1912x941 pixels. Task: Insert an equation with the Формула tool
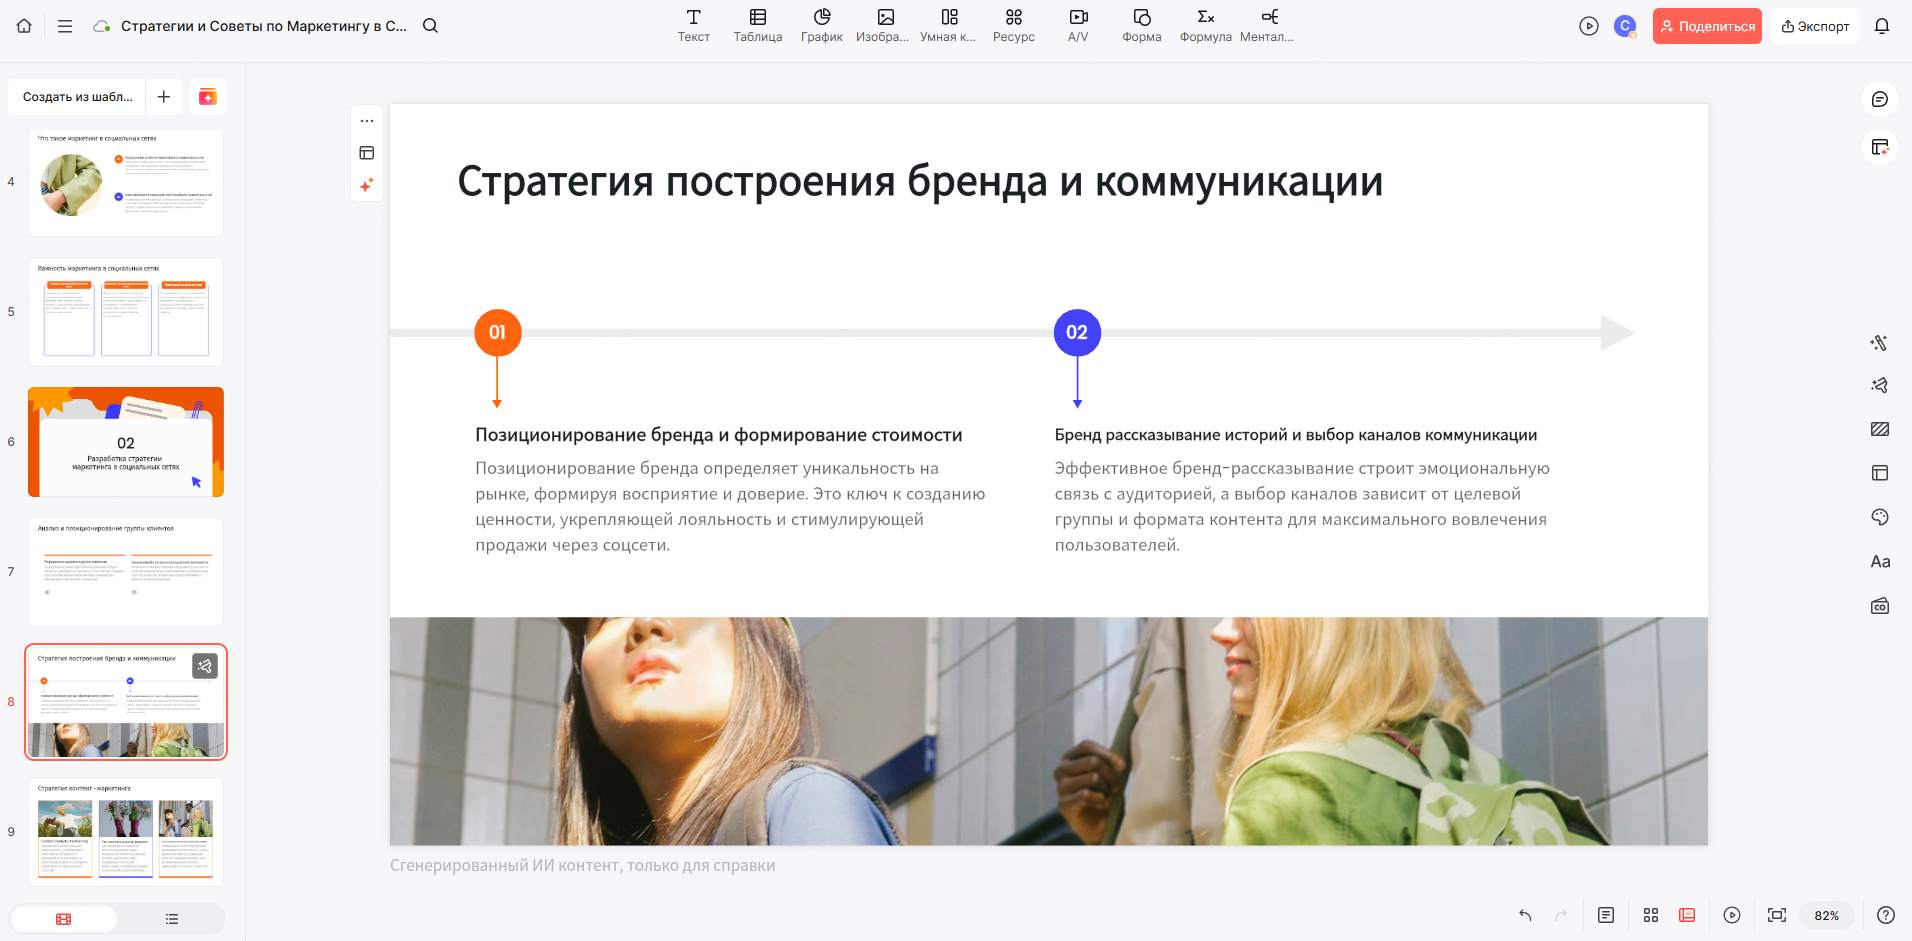tap(1204, 25)
